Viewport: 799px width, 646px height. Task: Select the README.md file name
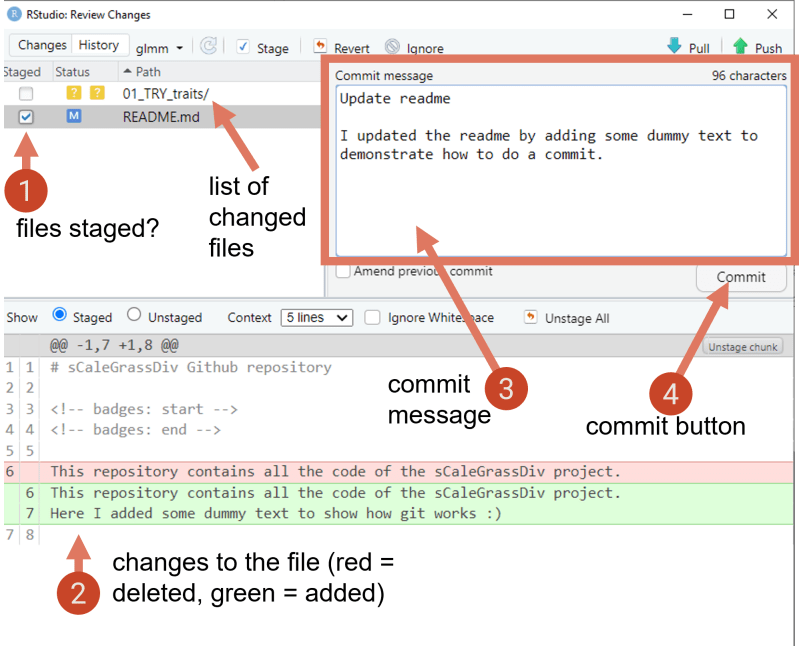(x=161, y=117)
